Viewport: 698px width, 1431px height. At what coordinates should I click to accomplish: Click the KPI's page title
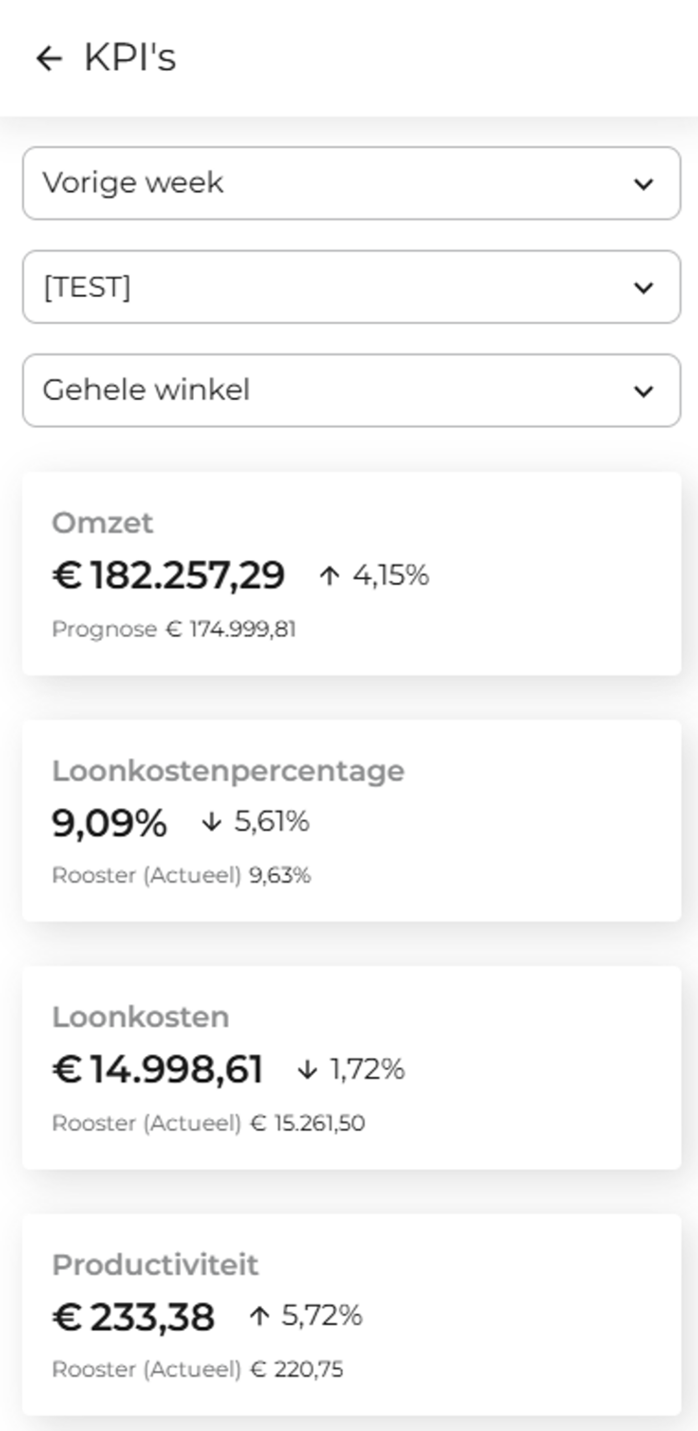[x=130, y=58]
